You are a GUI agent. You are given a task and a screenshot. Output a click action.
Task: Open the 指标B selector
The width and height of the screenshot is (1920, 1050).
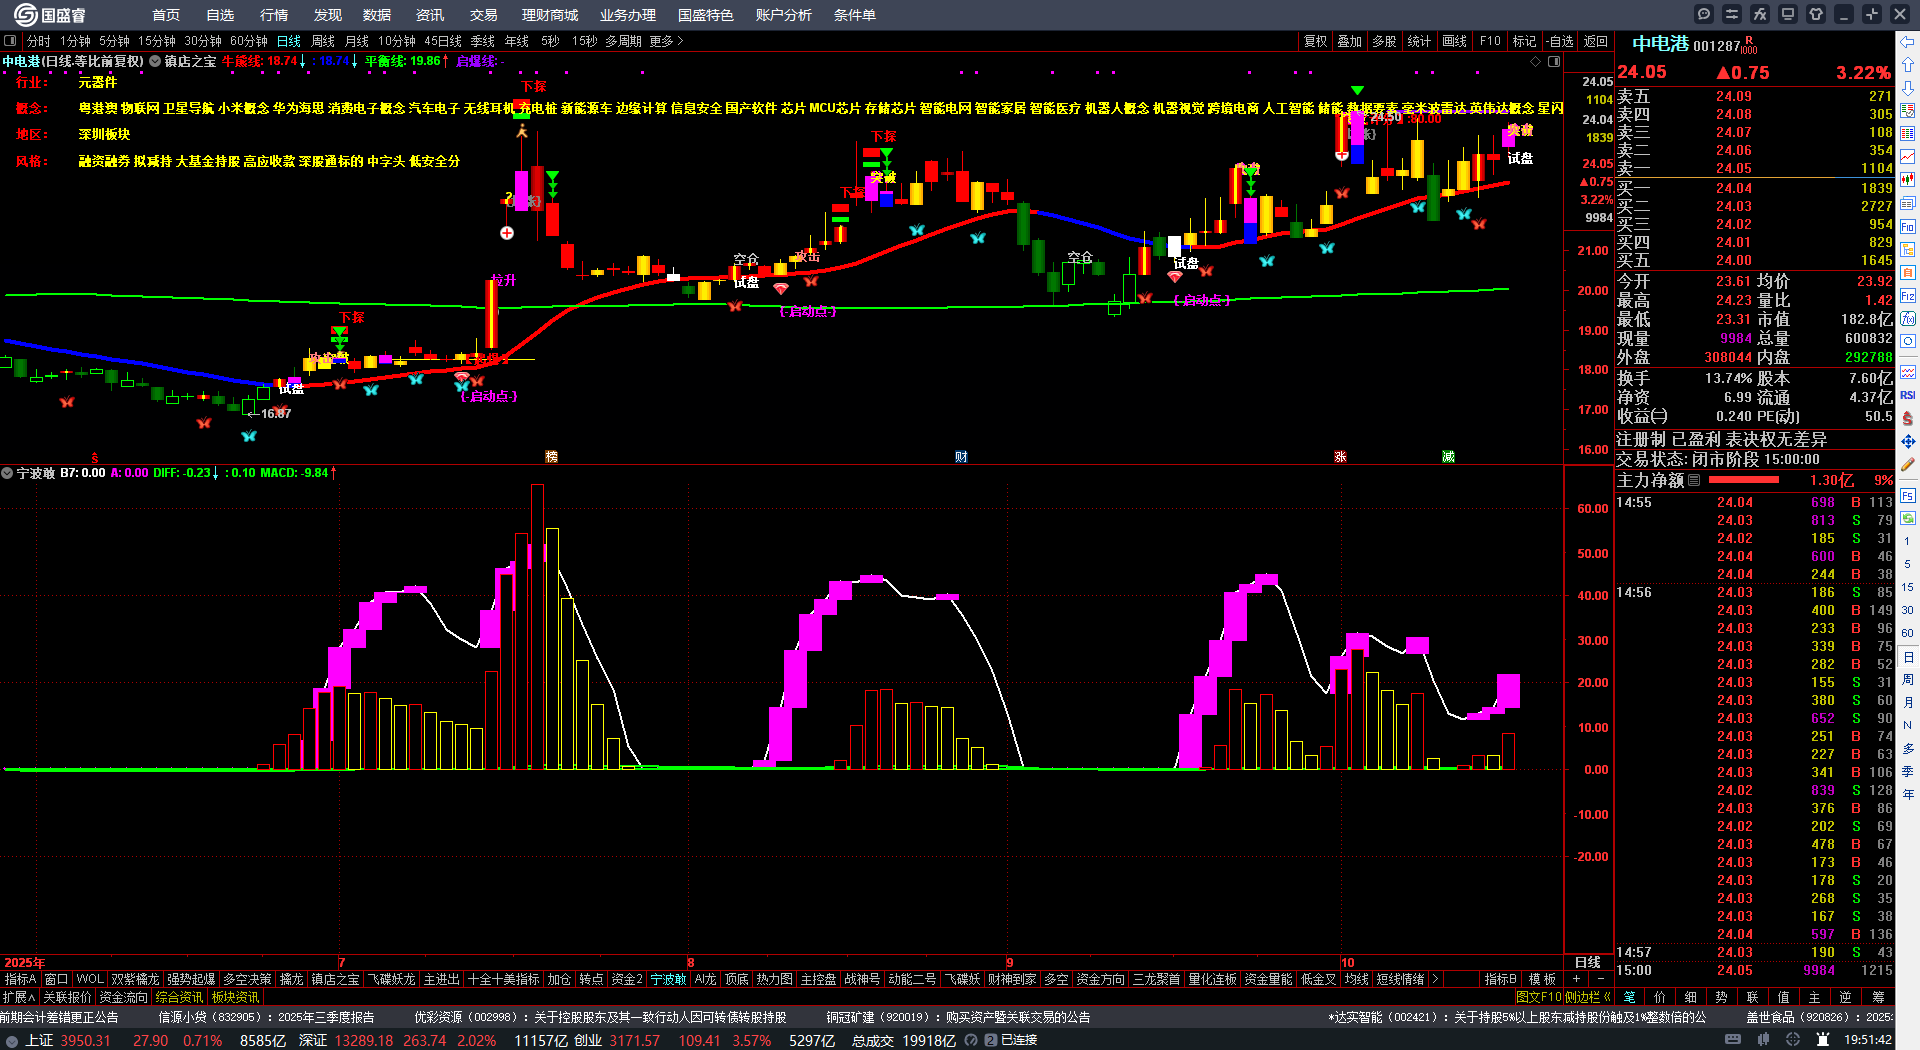click(x=1500, y=979)
